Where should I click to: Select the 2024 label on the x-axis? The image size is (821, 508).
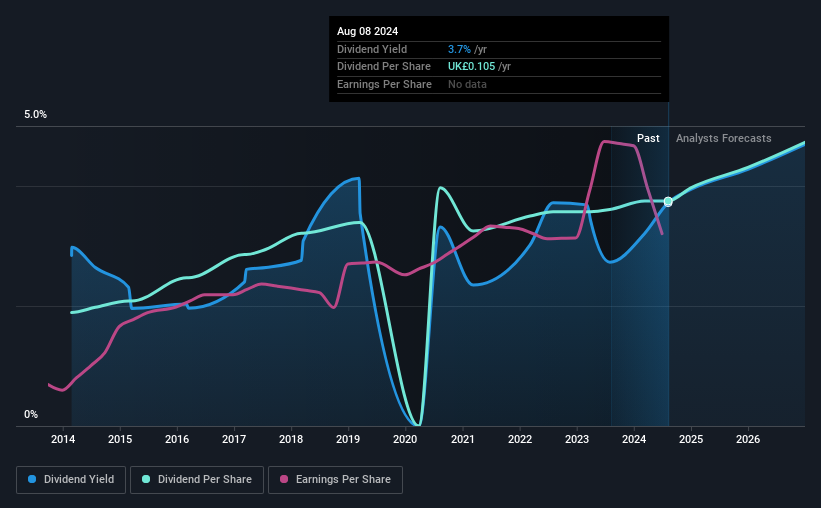(634, 439)
